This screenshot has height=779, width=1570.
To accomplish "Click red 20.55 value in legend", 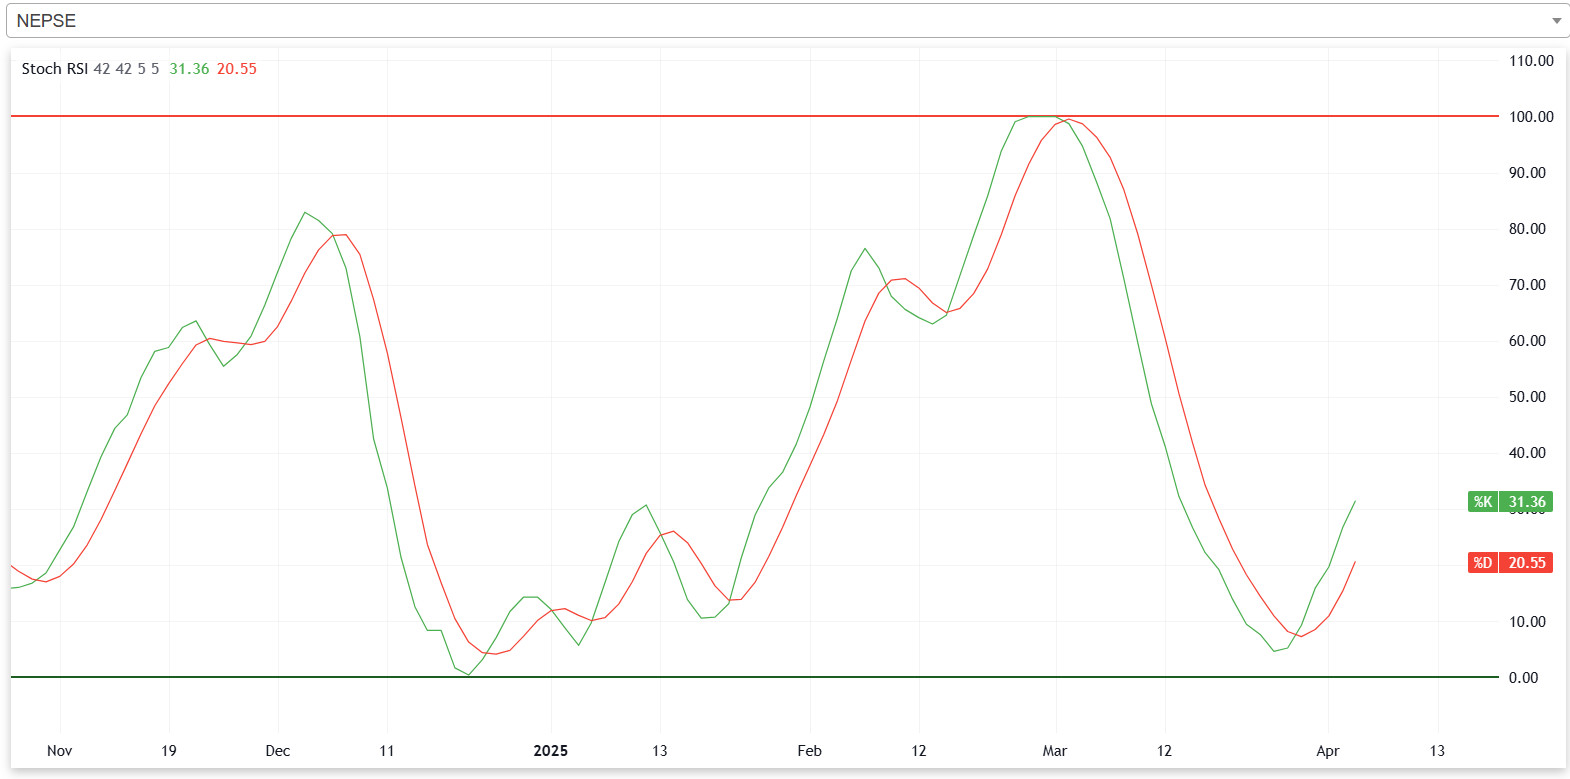I will coord(237,69).
